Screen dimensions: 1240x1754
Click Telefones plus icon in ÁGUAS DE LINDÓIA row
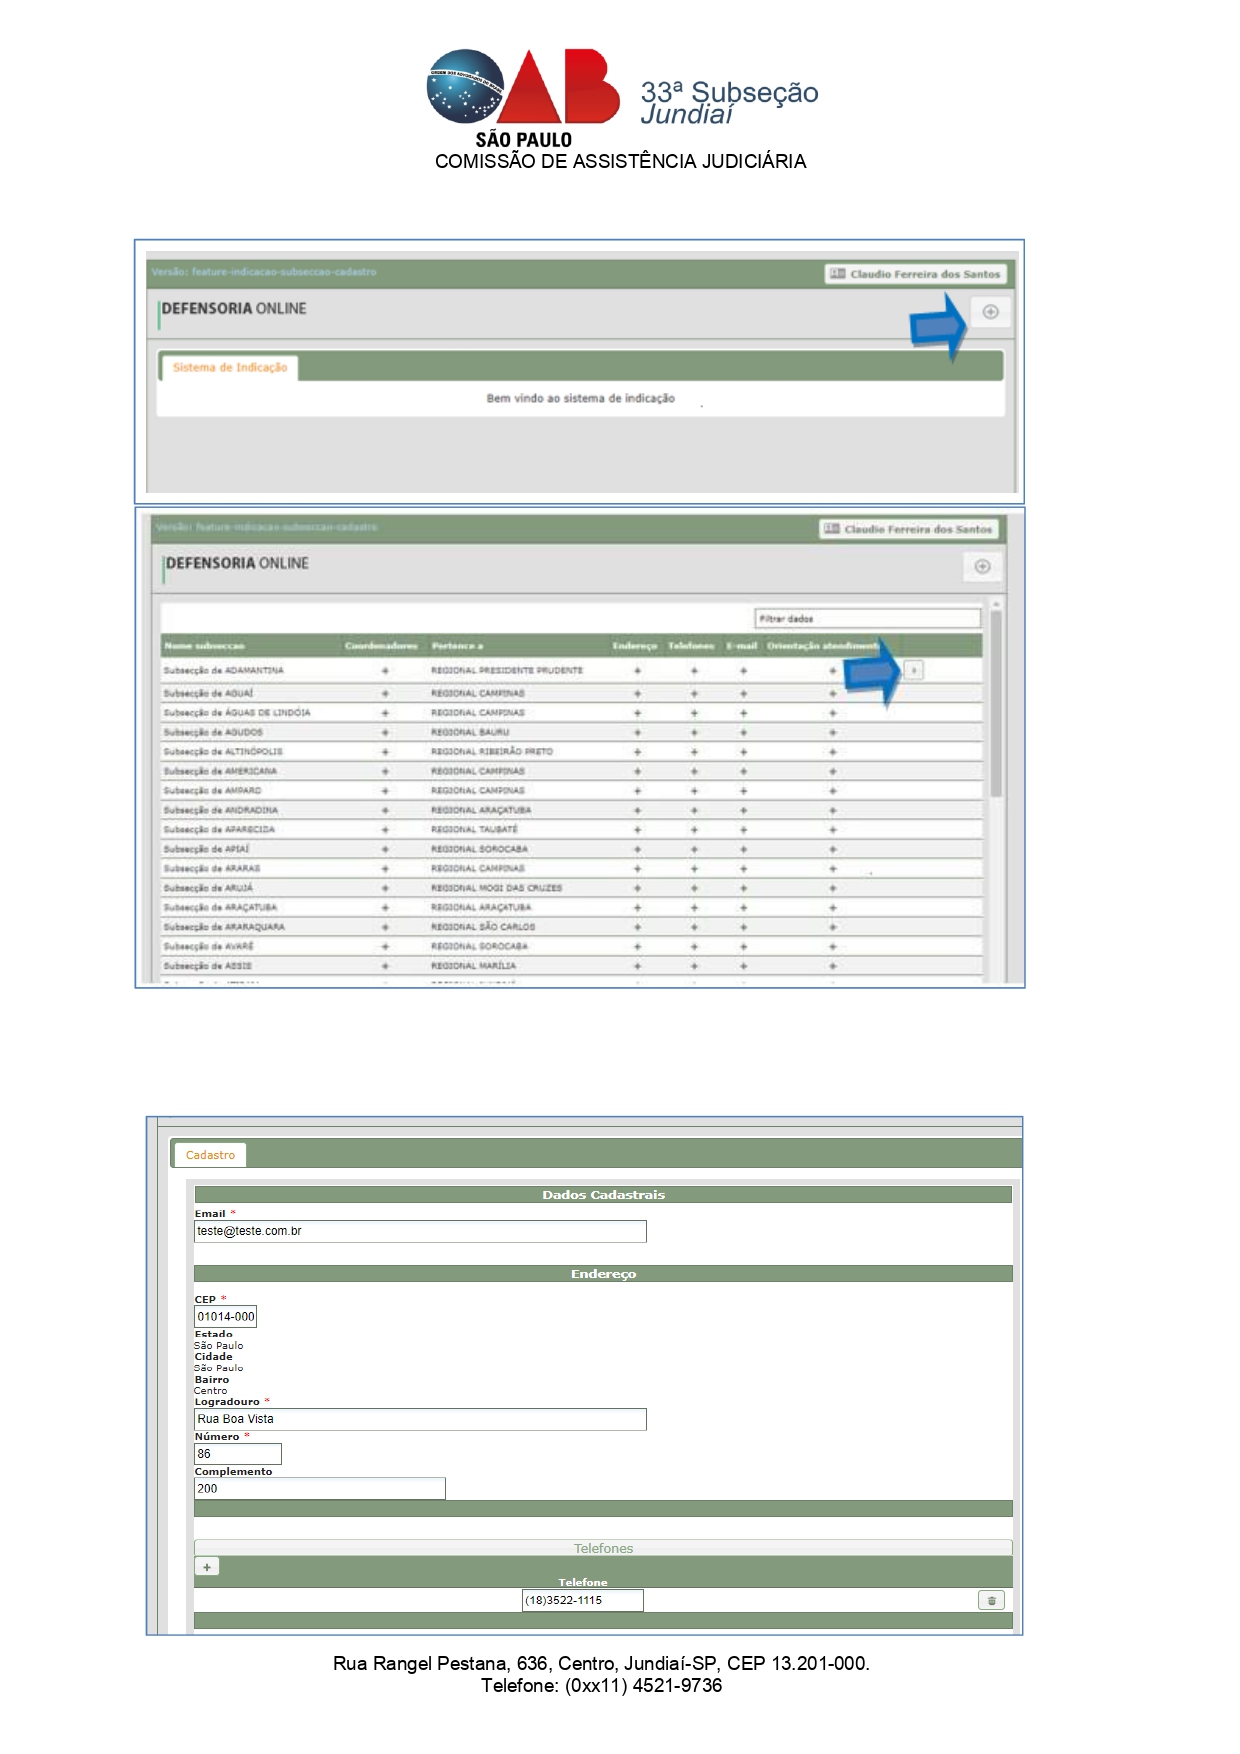coord(694,713)
